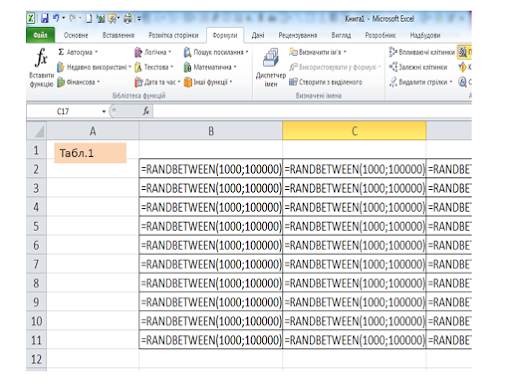Open the Текстова functions book icon
This screenshot has height=382, width=510.
138,67
